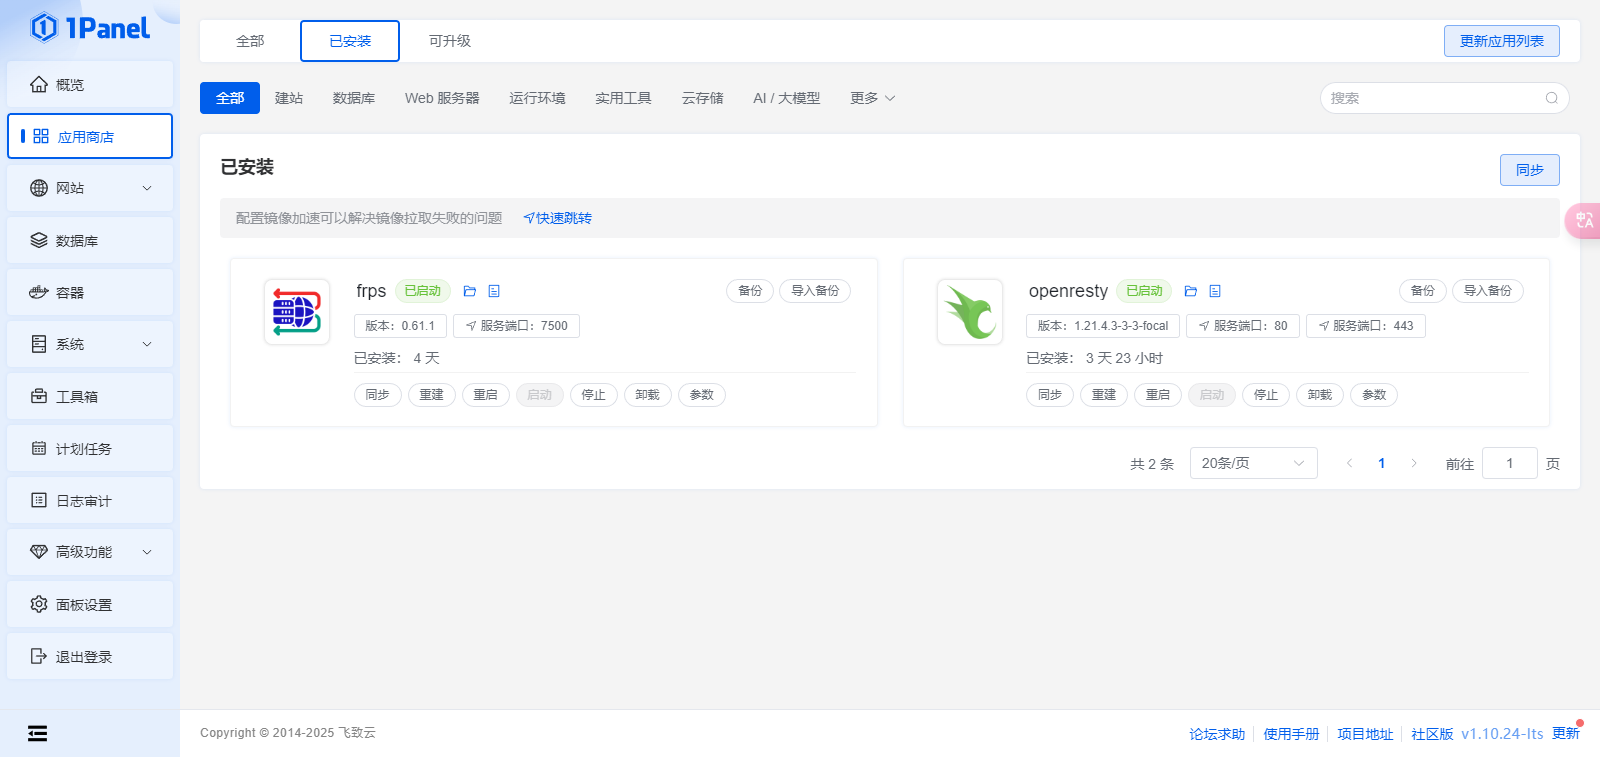Select the 数据库 category filter
Screen dimensions: 1600x757
[354, 98]
